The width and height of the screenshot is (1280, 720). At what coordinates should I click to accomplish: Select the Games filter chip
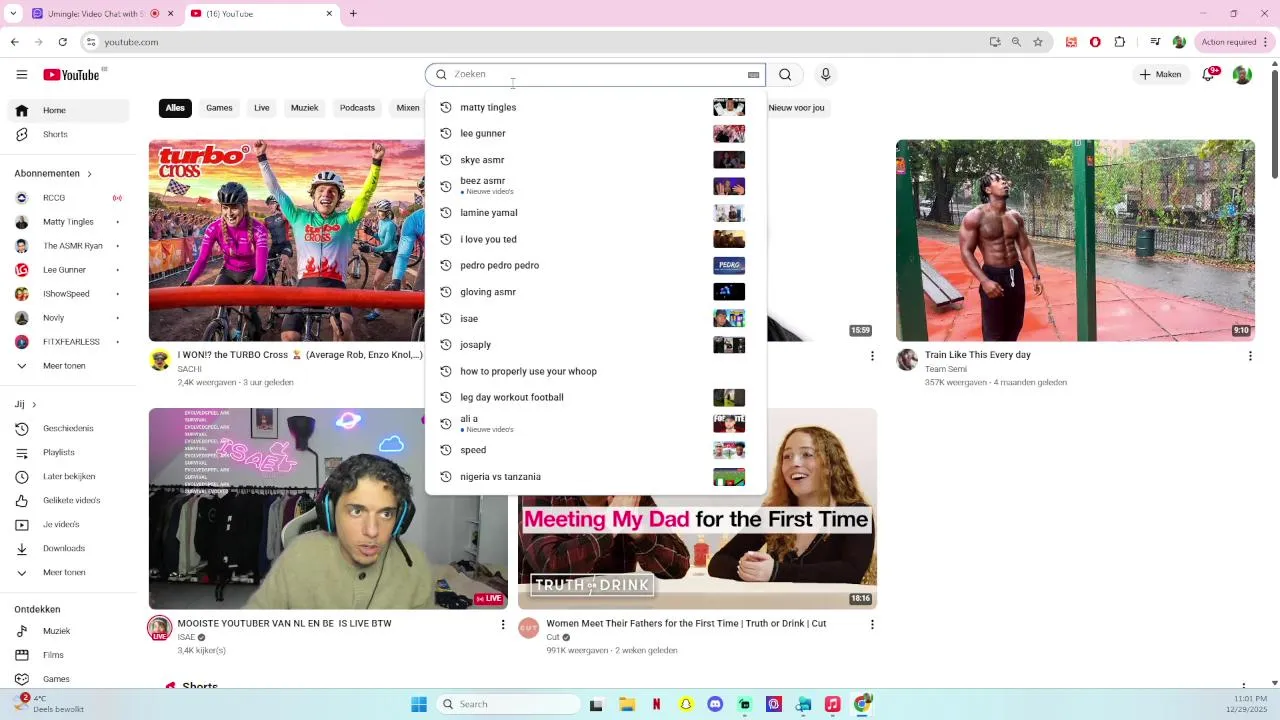[x=219, y=108]
